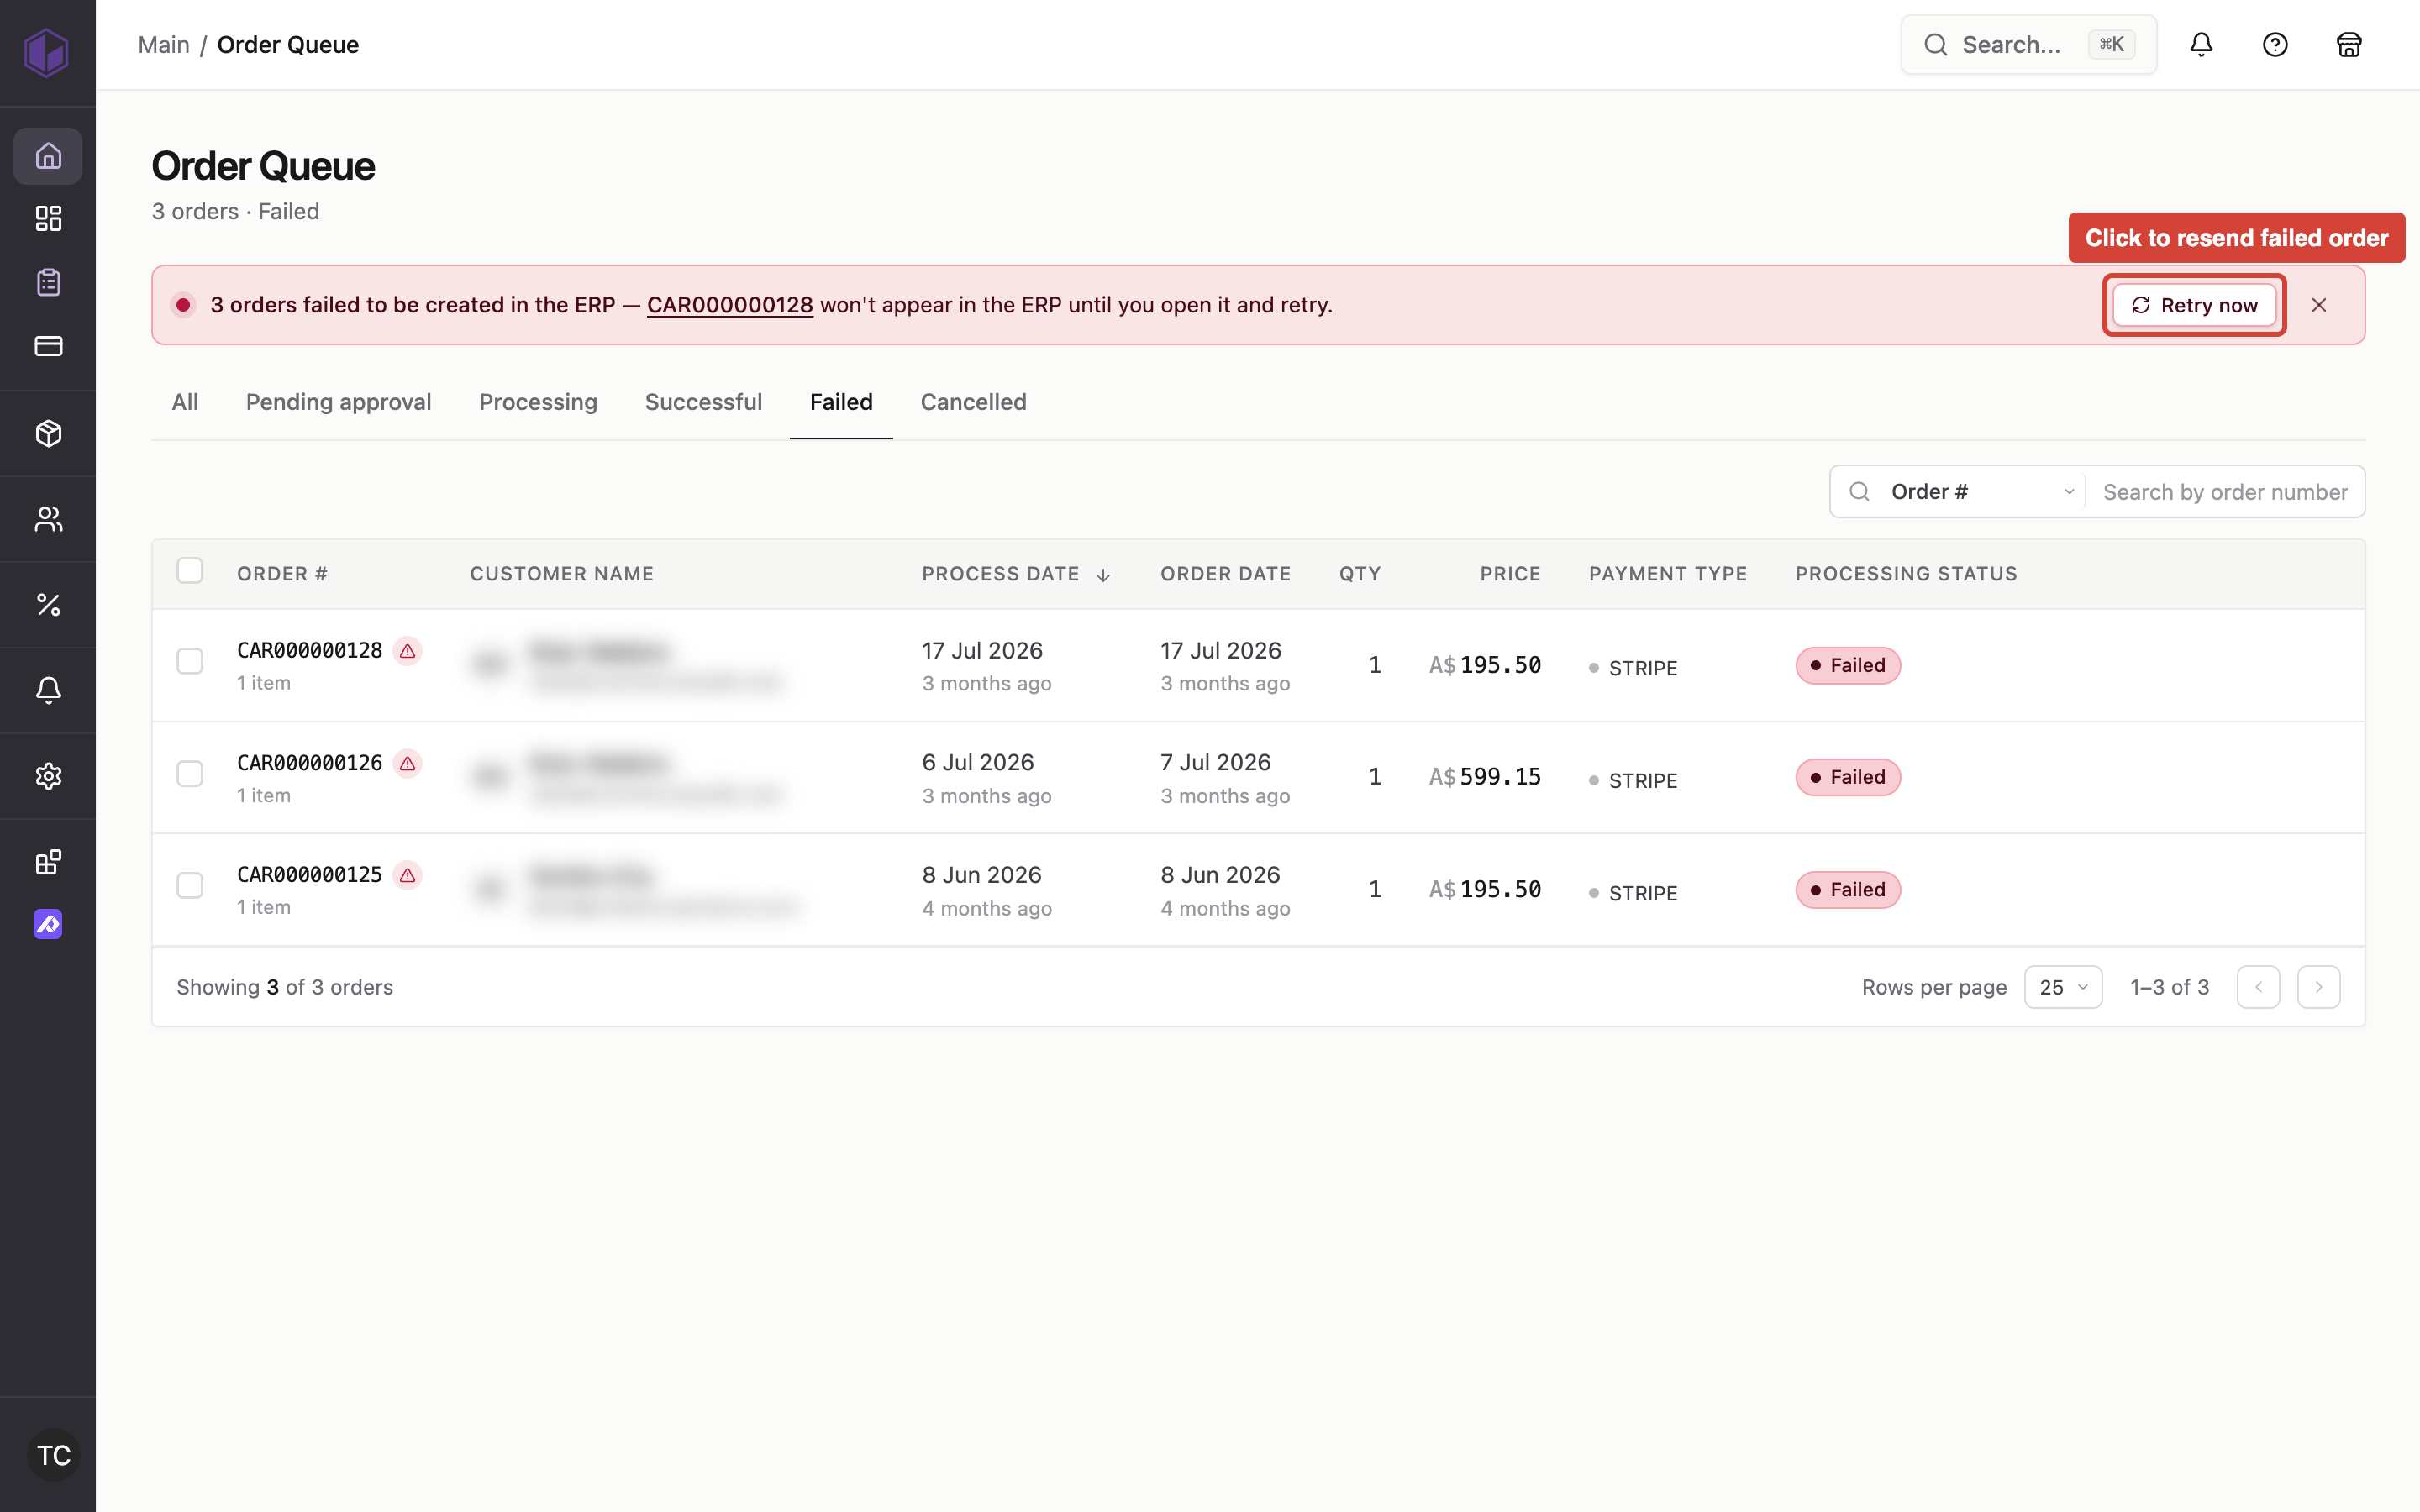Open the customers people icon in sidebar
The height and width of the screenshot is (1512, 2420).
point(48,519)
